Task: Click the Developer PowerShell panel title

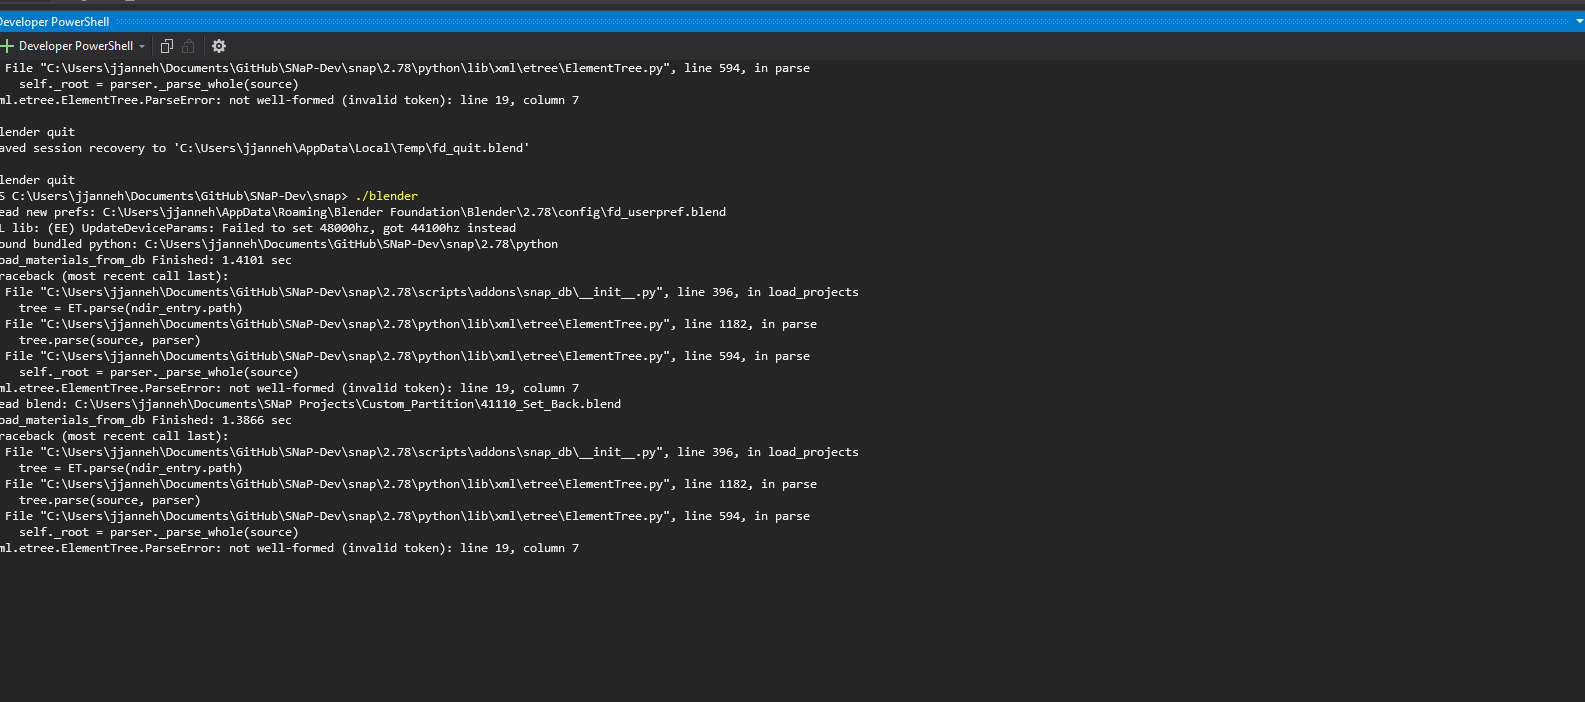Action: point(54,21)
